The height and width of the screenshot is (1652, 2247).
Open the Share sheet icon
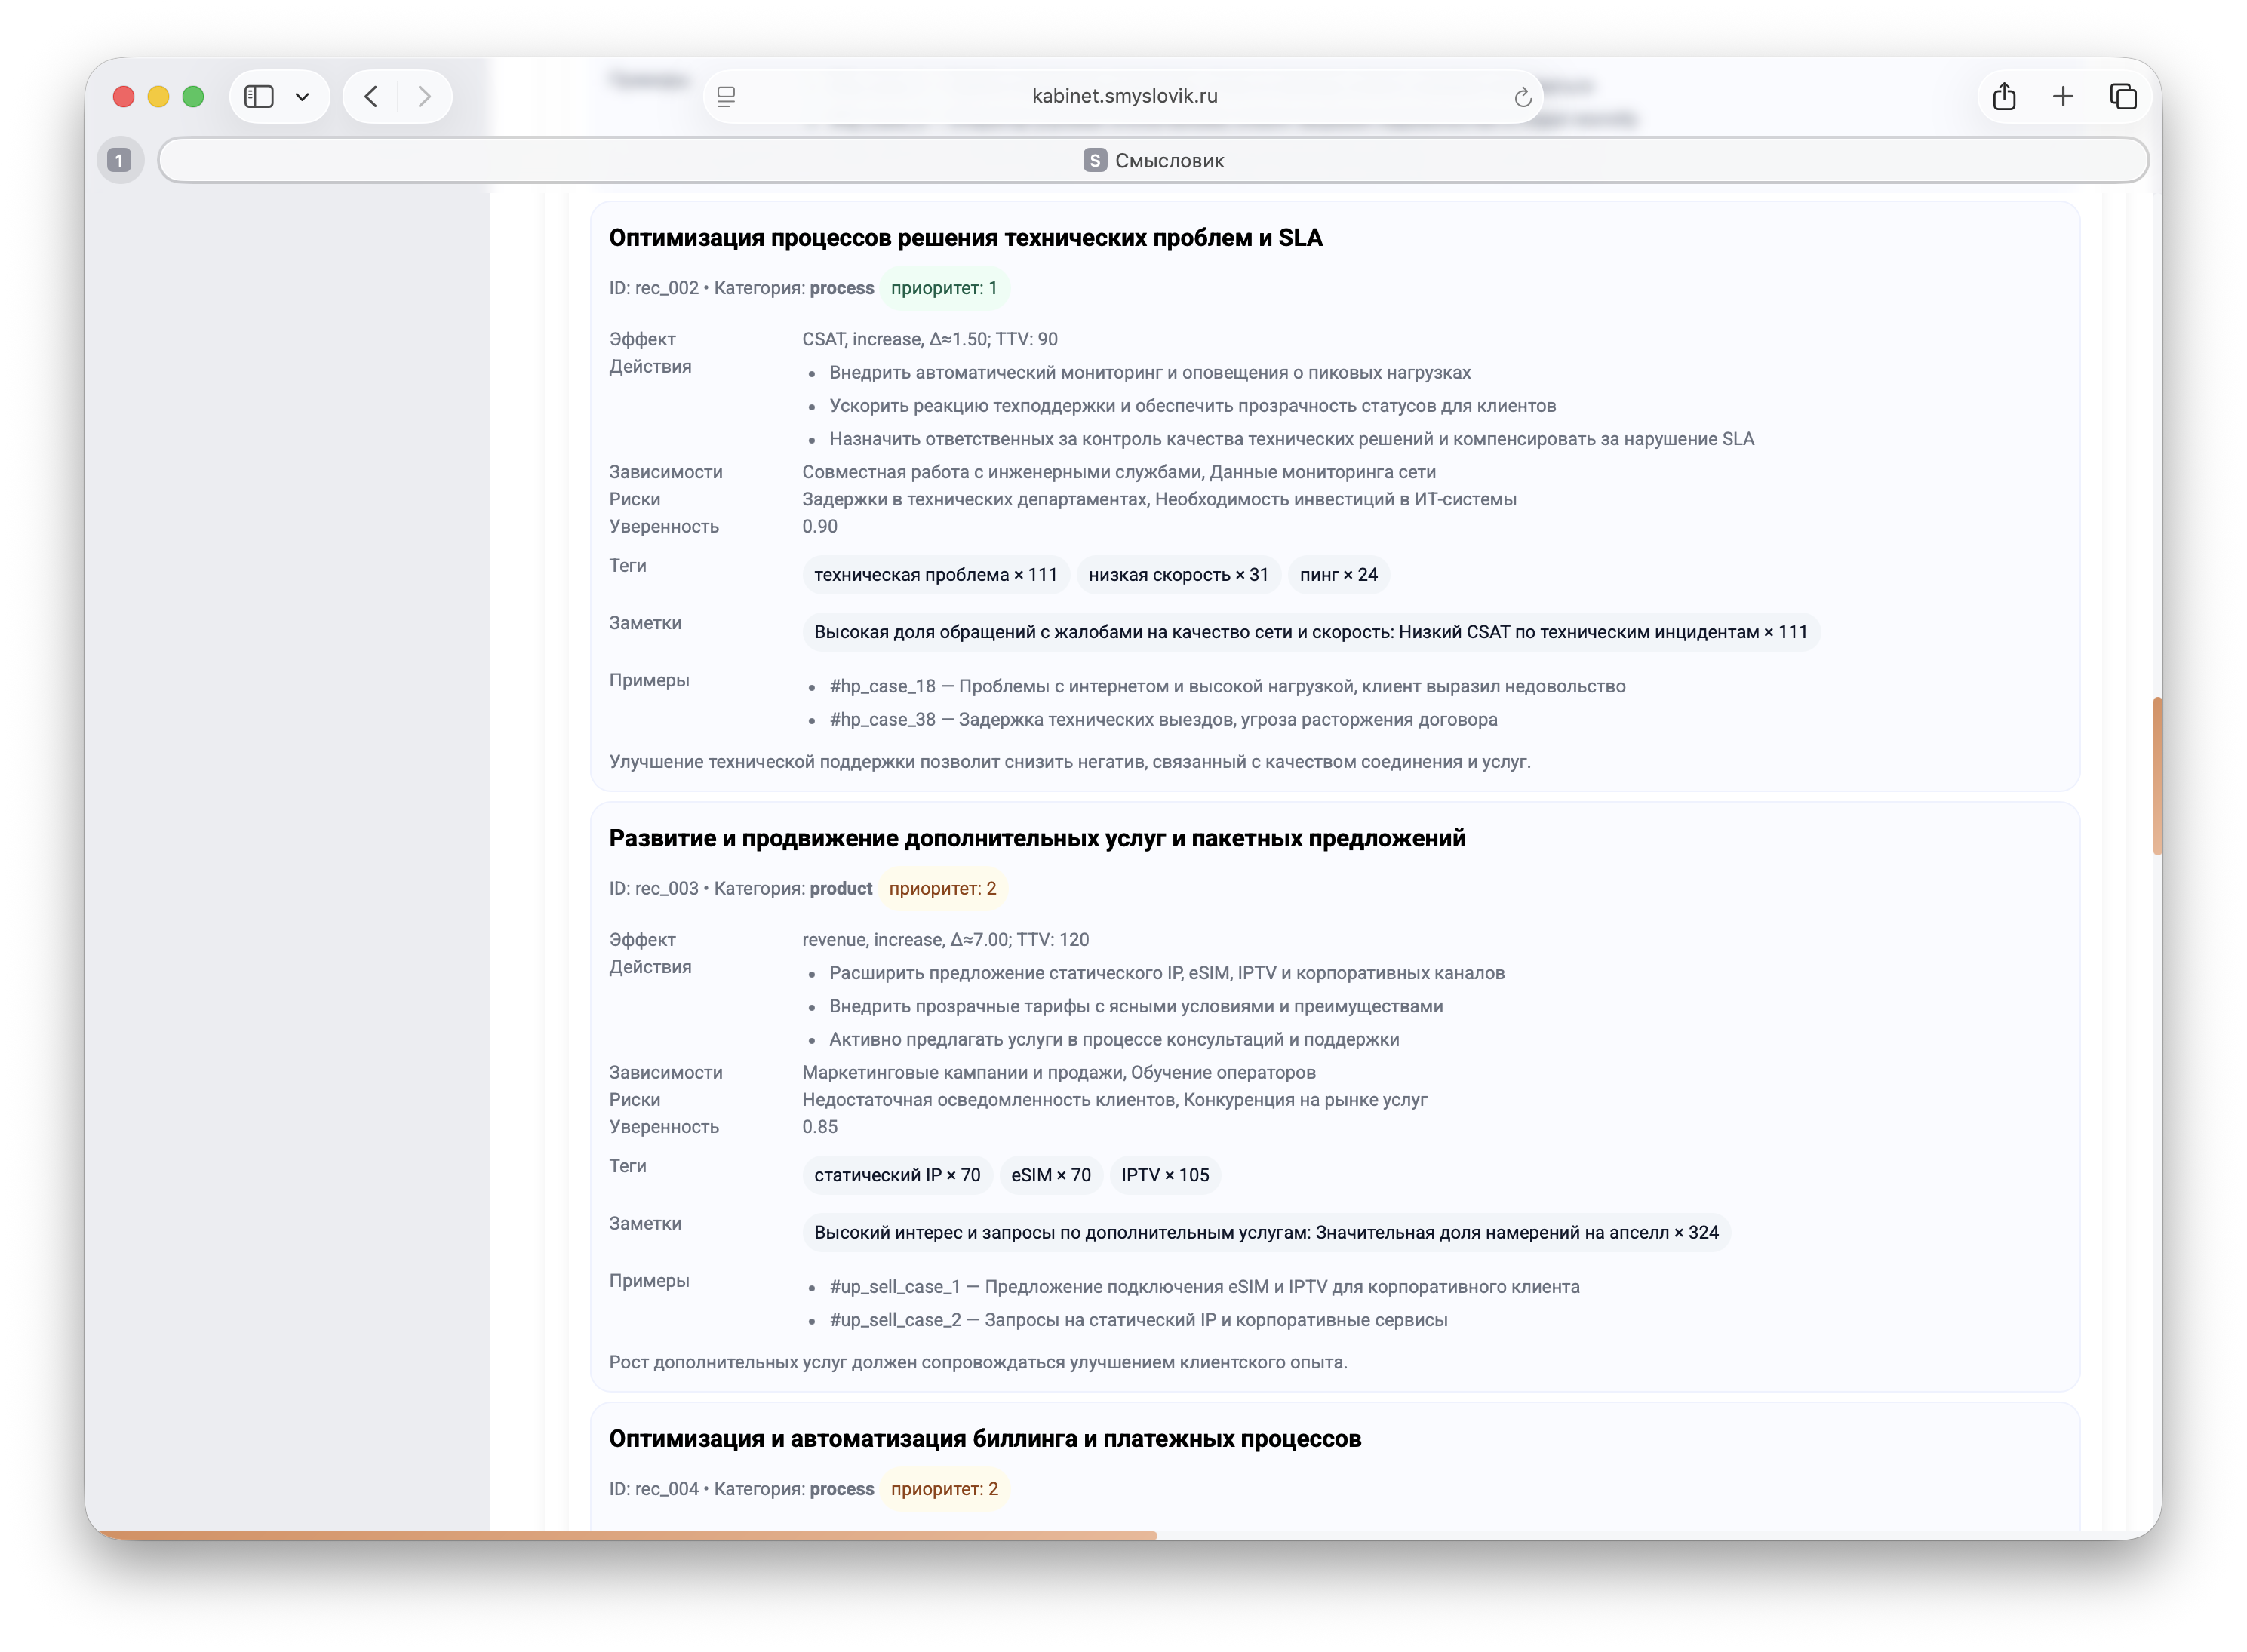2003,96
